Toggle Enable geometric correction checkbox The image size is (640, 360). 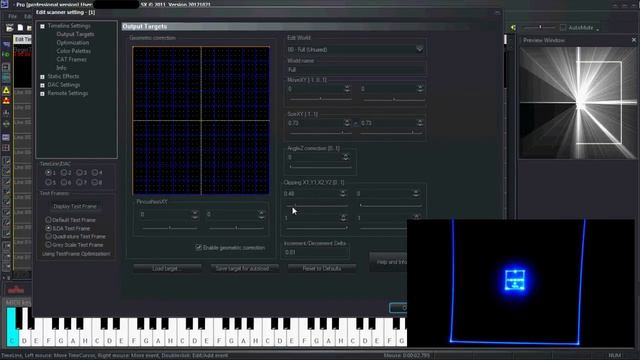(198, 247)
